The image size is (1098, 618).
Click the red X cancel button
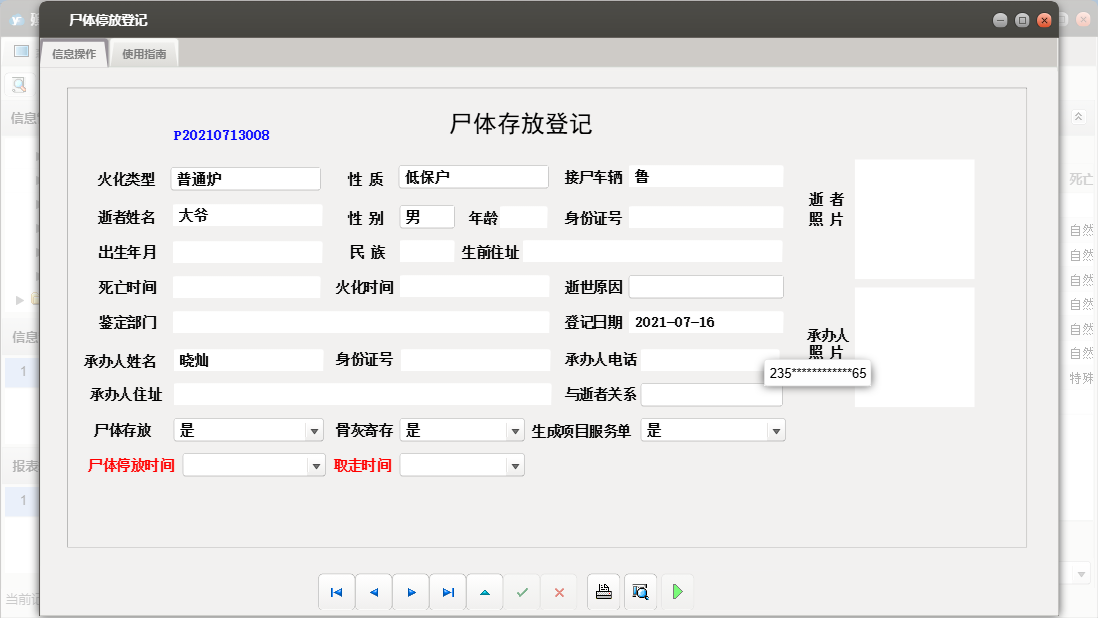tap(559, 592)
